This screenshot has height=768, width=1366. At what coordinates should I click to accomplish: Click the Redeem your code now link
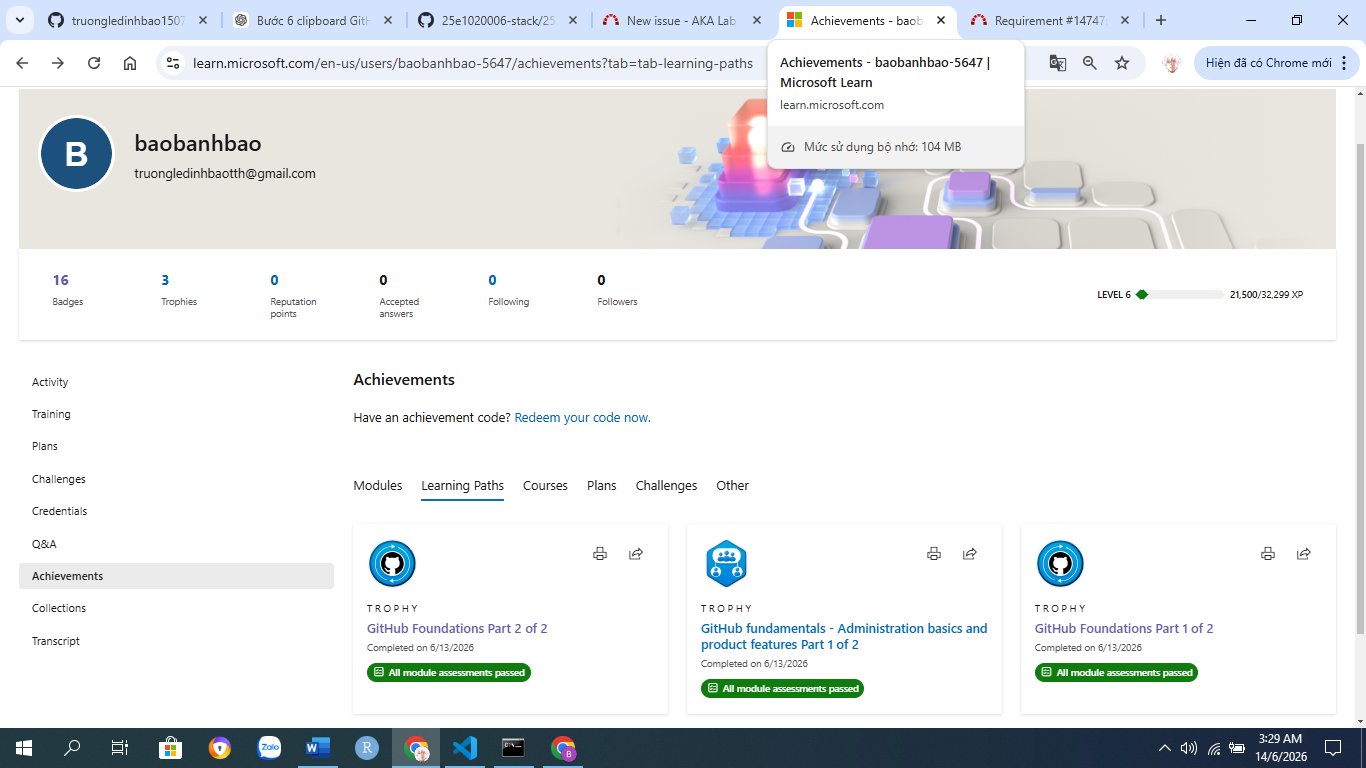pos(583,417)
